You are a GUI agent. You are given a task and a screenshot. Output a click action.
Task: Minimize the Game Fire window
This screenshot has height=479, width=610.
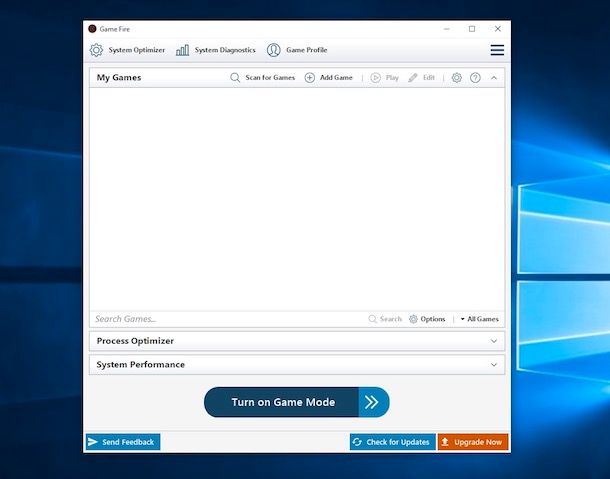pos(447,29)
